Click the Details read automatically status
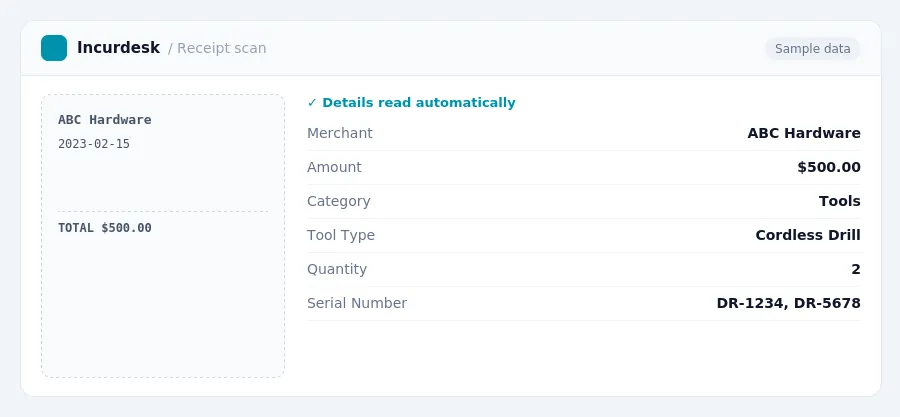Screen dimensions: 900x417 (411, 103)
